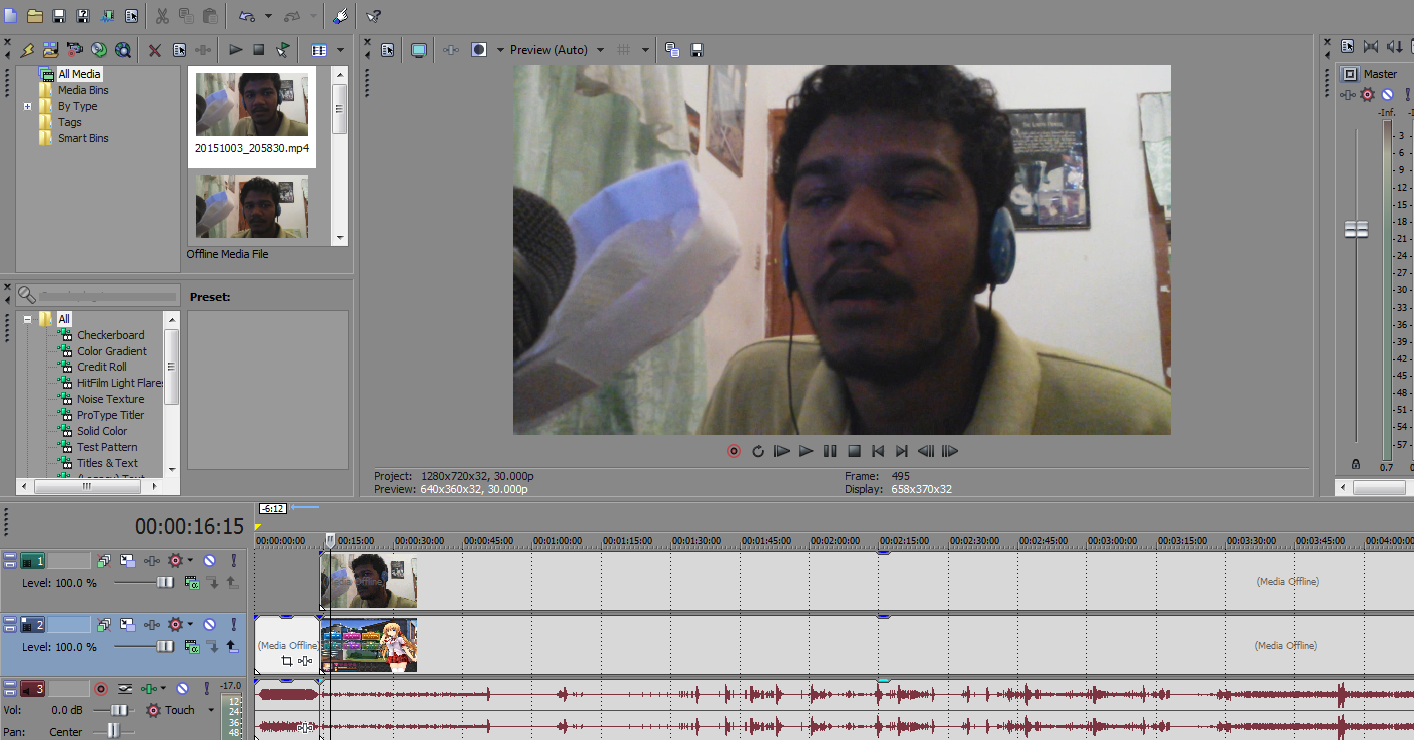Open the preview overlays grid dropdown
This screenshot has width=1414, height=740.
[x=645, y=49]
